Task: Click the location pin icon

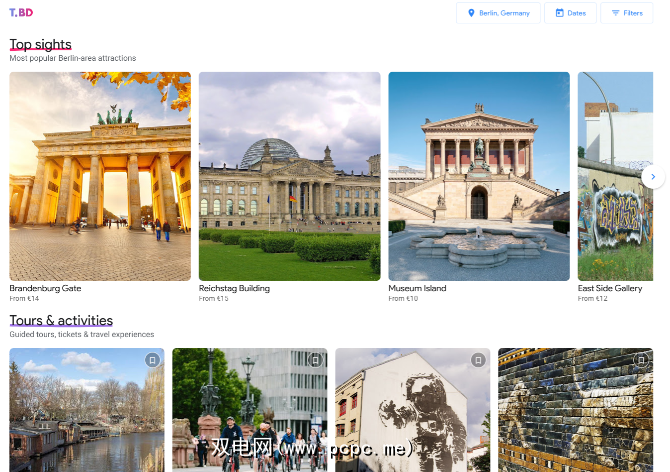Action: tap(471, 13)
